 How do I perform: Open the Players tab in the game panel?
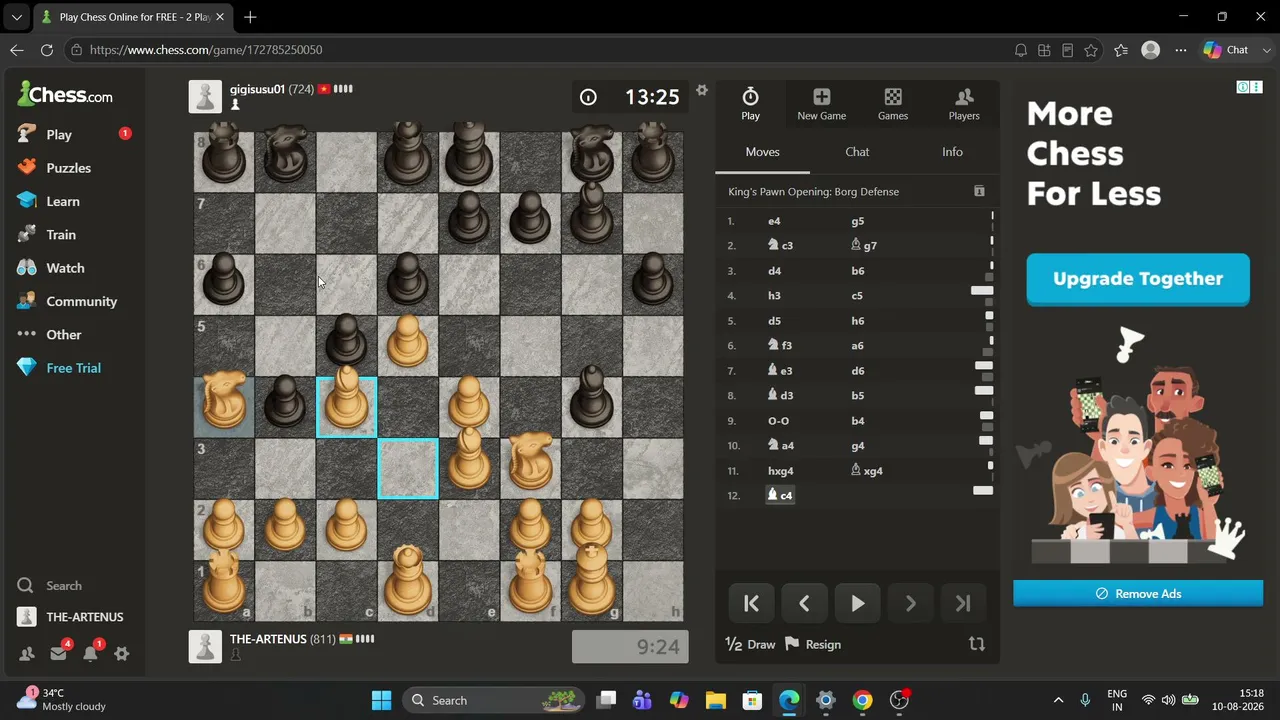[964, 104]
